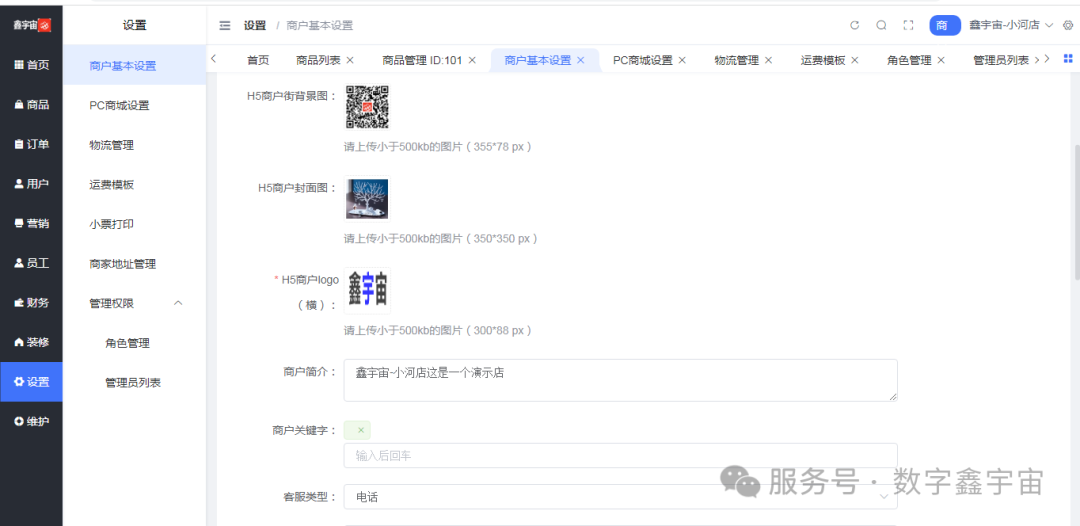Close the 商户基本设置 tab

(x=580, y=60)
